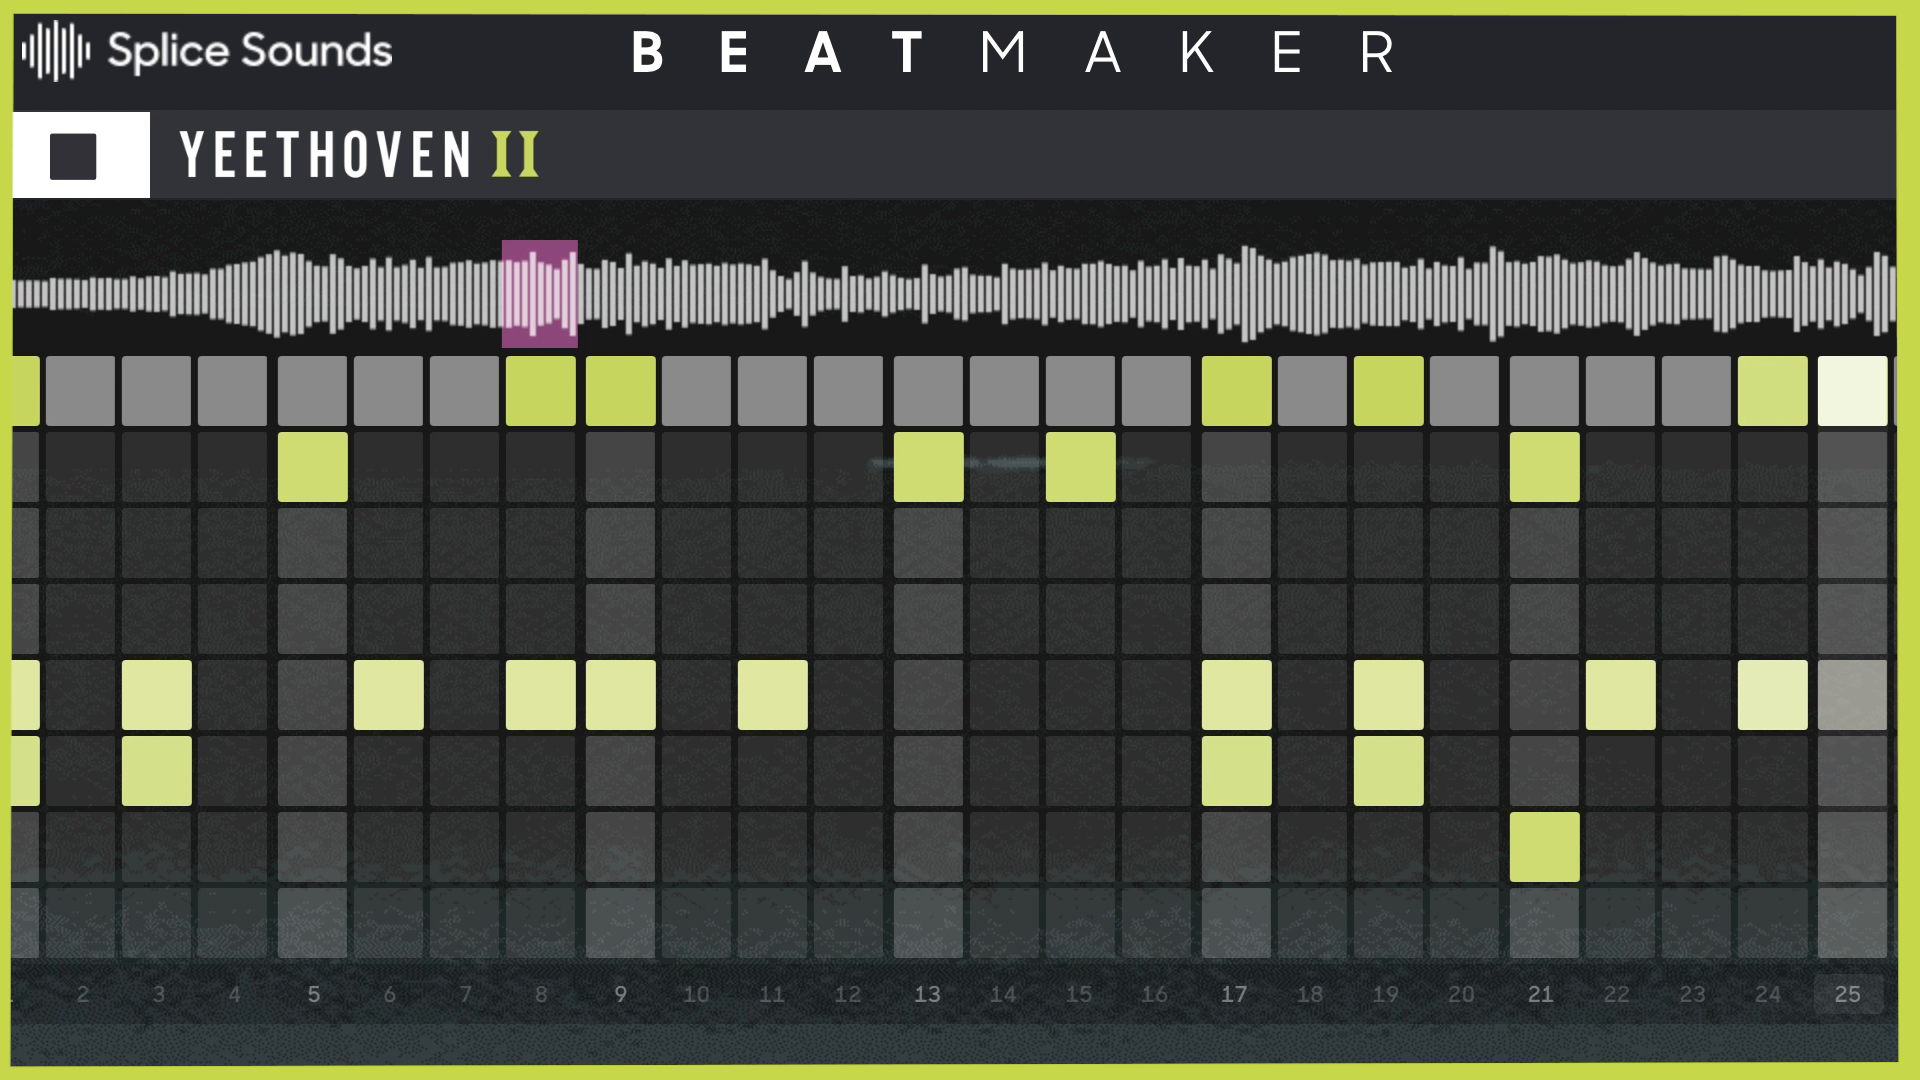This screenshot has width=1920, height=1080.
Task: Enable the bottom row pad at step 13
Action: click(929, 923)
